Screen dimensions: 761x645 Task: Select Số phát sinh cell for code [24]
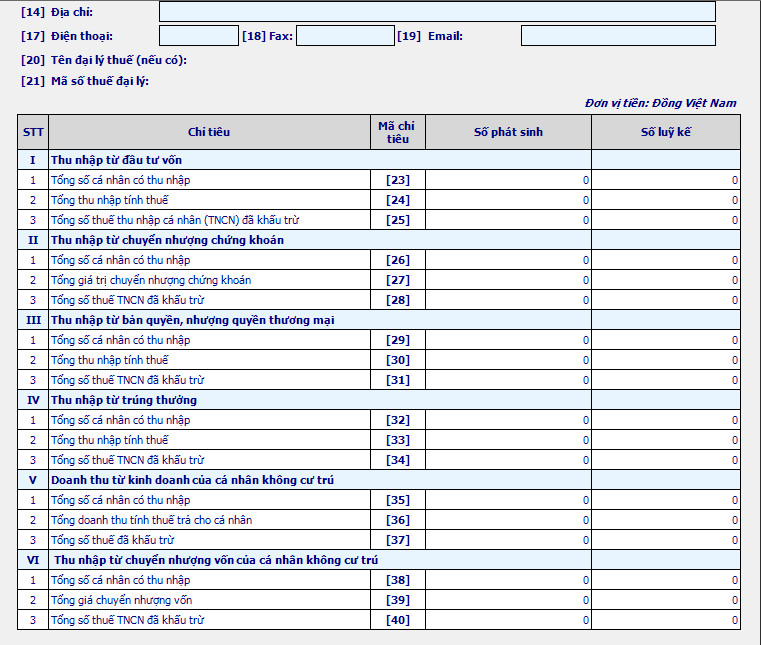click(508, 200)
